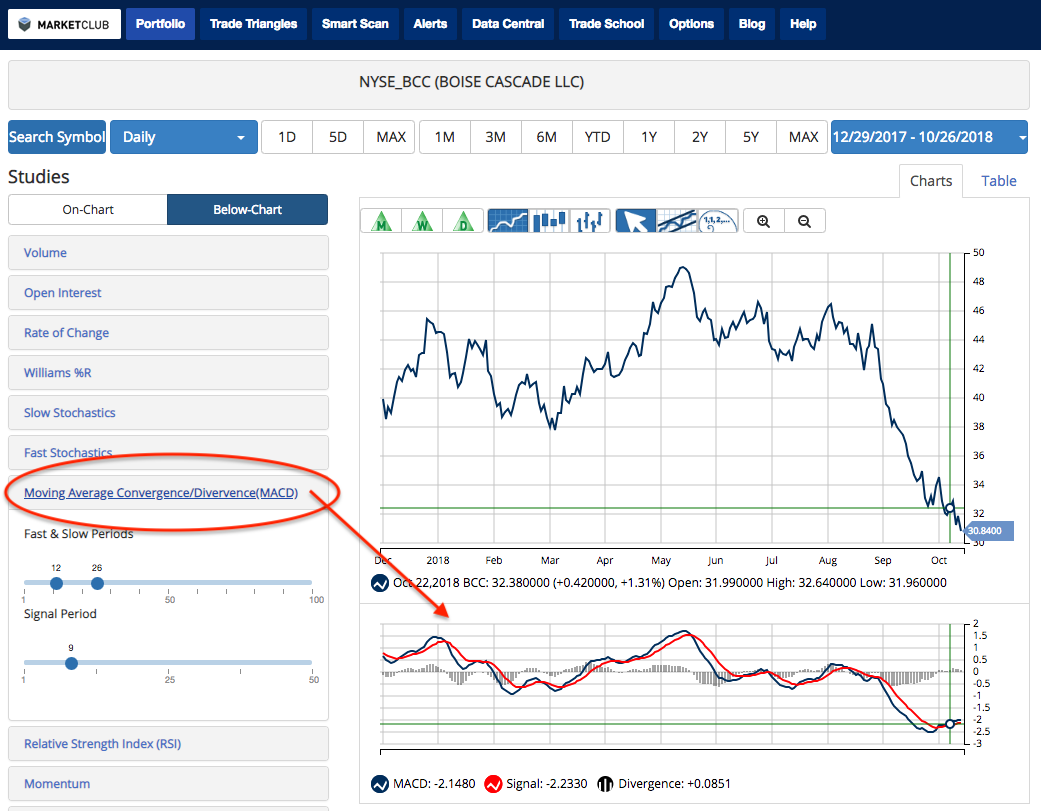Viewport: 1041px width, 811px height.
Task: Switch to the Table tab
Action: [998, 181]
